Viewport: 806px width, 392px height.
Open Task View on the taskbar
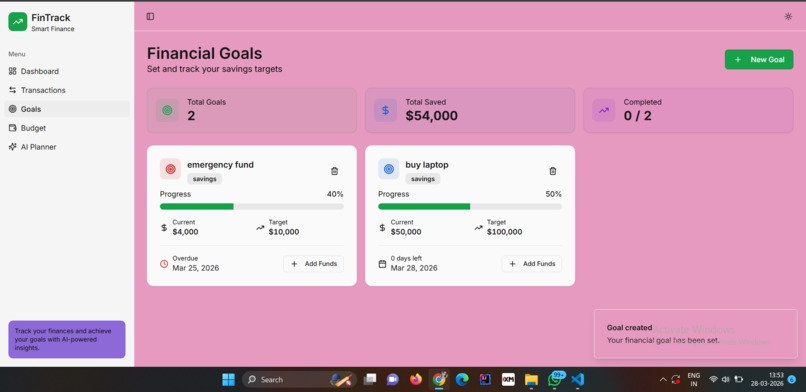coord(369,380)
